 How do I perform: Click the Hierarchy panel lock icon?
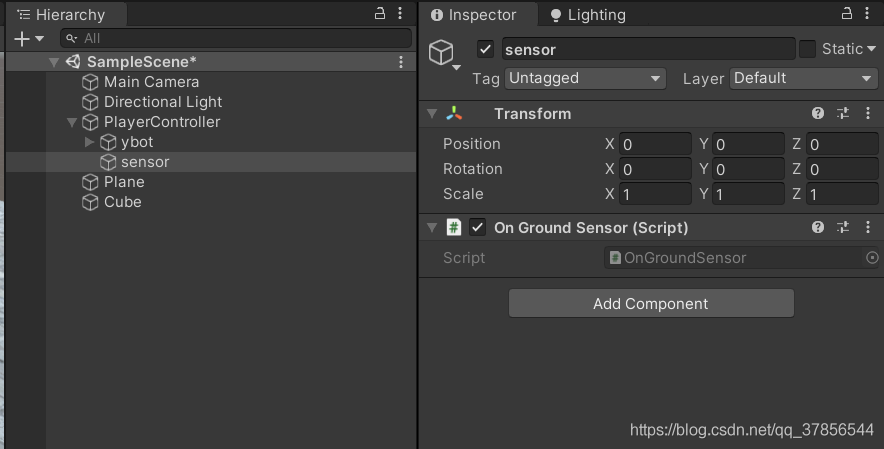pyautogui.click(x=380, y=14)
